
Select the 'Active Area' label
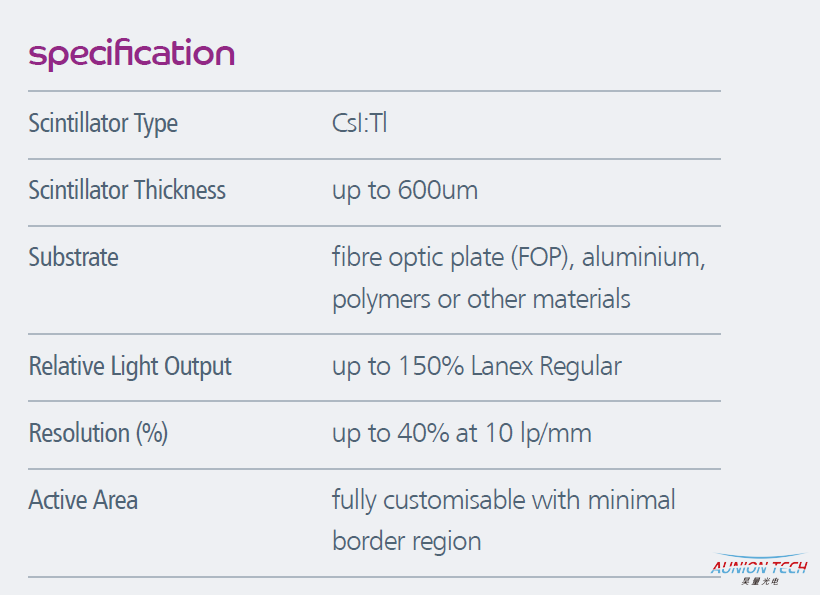tap(83, 500)
